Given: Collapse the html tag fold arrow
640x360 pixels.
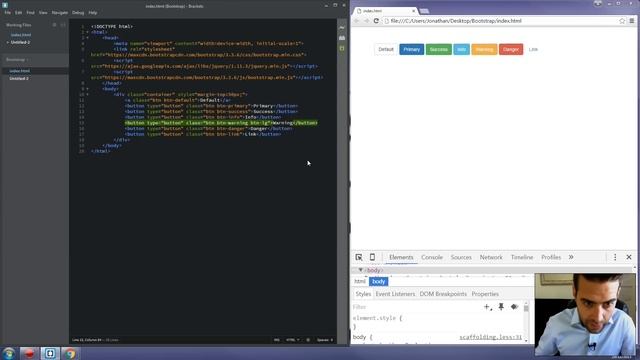Looking at the screenshot, I should coord(87,32).
